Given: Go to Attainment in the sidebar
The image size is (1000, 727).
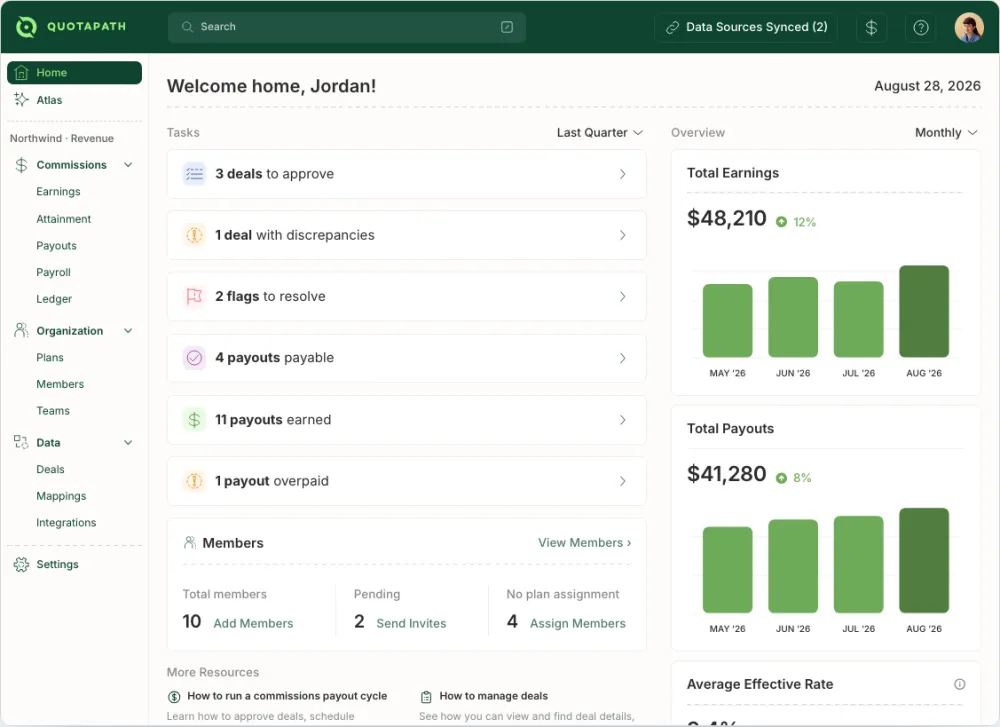Looking at the screenshot, I should tap(64, 219).
